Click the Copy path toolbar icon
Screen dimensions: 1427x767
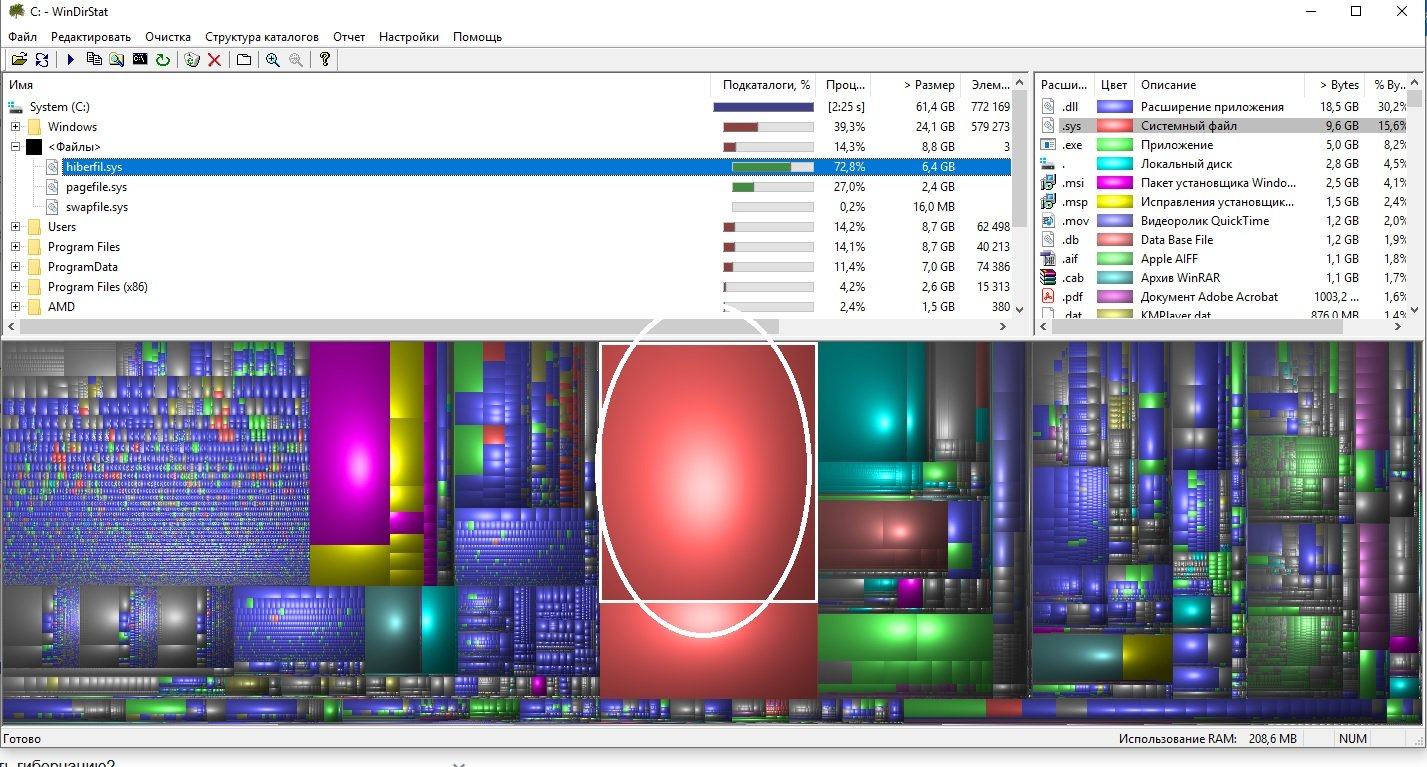tap(94, 60)
